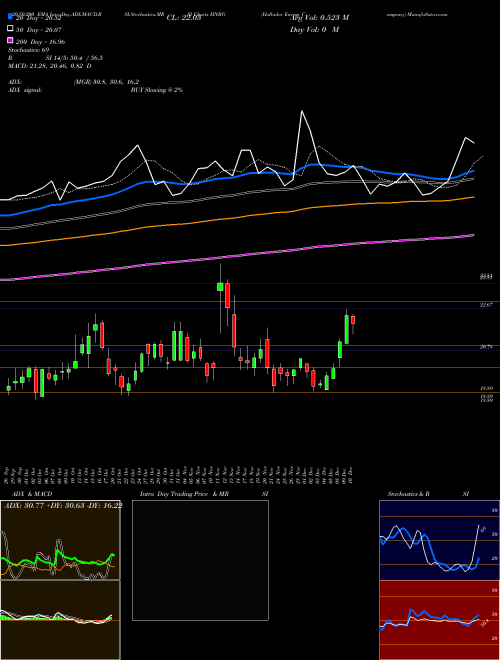The height and width of the screenshot is (660, 500).
Task: Click the 'SI 14/3: 50.4 / 56.5' value
Action: pyautogui.click(x=72, y=58)
